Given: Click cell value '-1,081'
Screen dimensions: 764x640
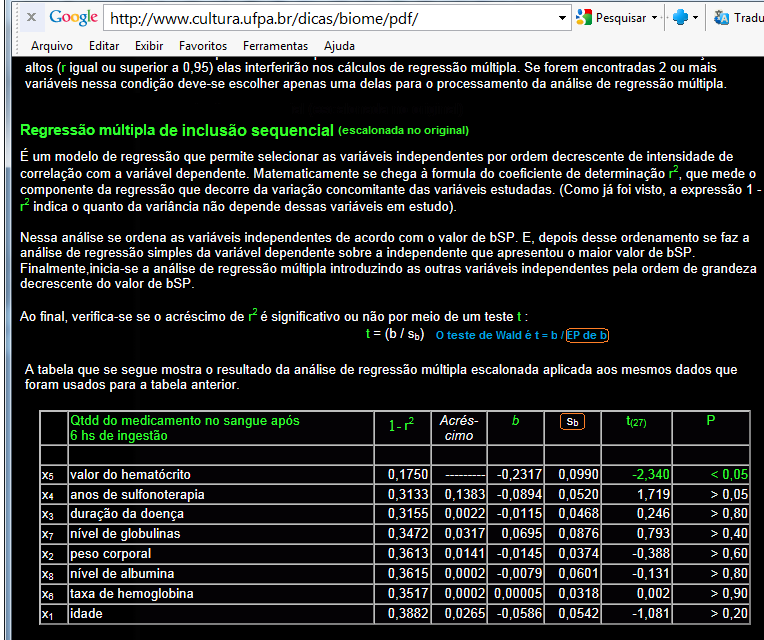Looking at the screenshot, I should (651, 614).
